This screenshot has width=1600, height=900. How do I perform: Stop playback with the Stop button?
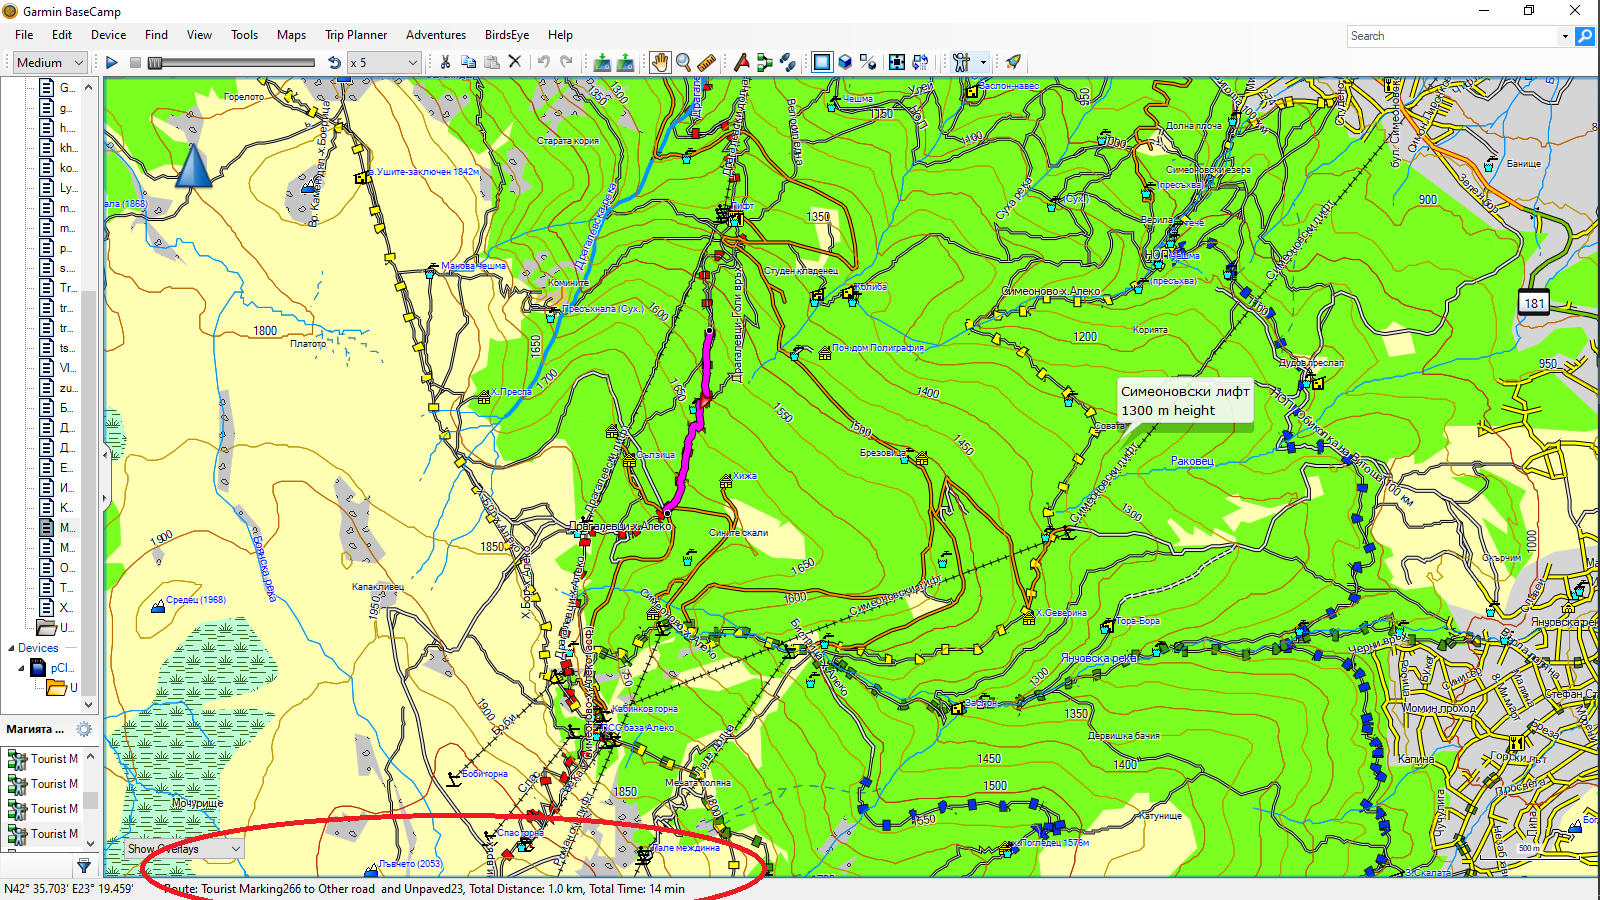[x=135, y=62]
